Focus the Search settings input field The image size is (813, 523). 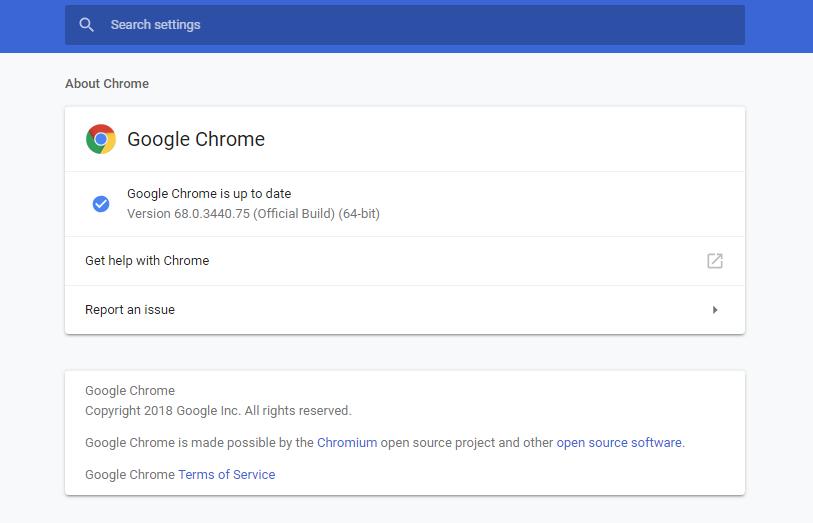point(400,25)
